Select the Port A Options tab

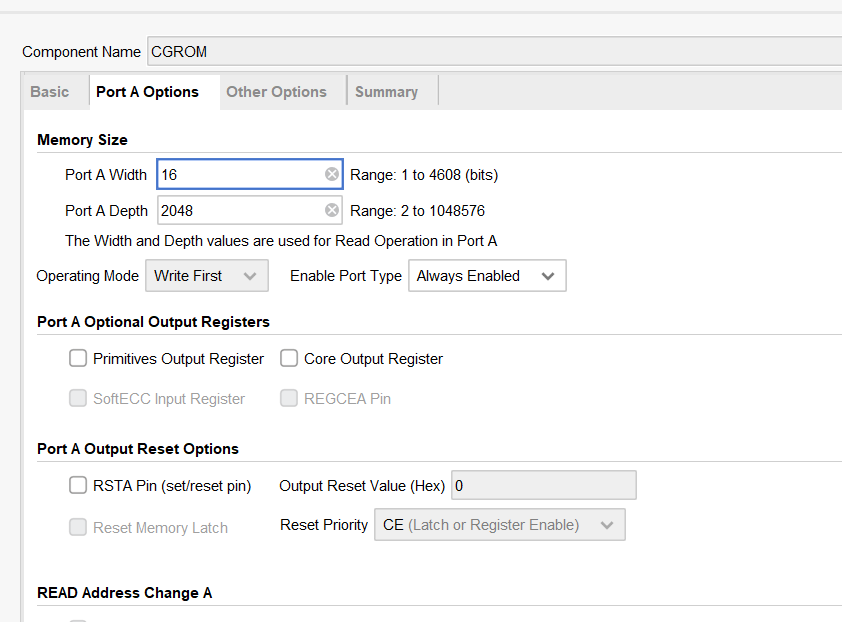coord(147,92)
